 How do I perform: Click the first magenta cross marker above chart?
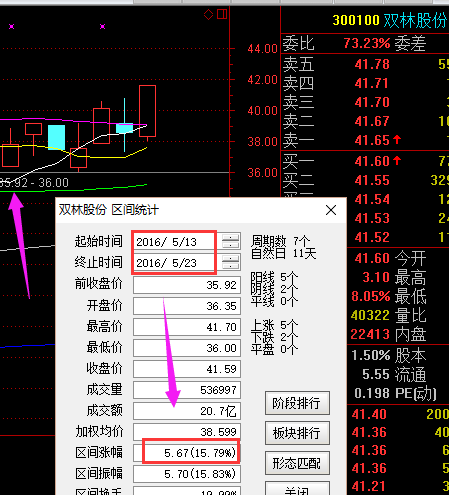click(12, 26)
